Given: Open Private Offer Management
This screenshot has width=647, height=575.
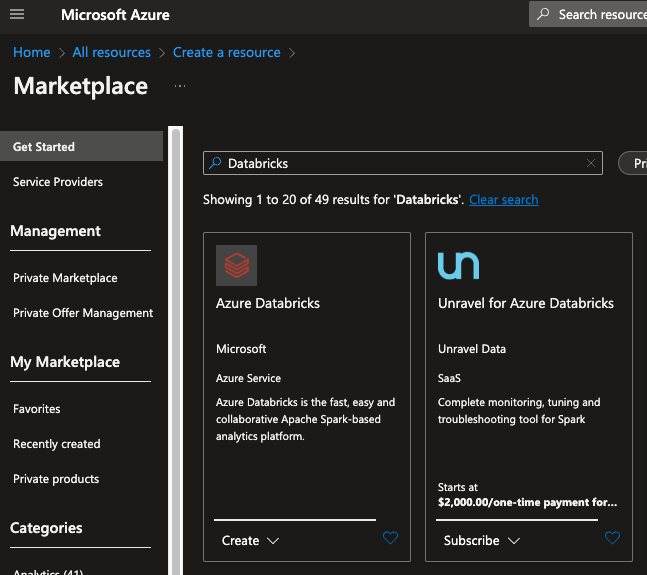Looking at the screenshot, I should 83,313.
